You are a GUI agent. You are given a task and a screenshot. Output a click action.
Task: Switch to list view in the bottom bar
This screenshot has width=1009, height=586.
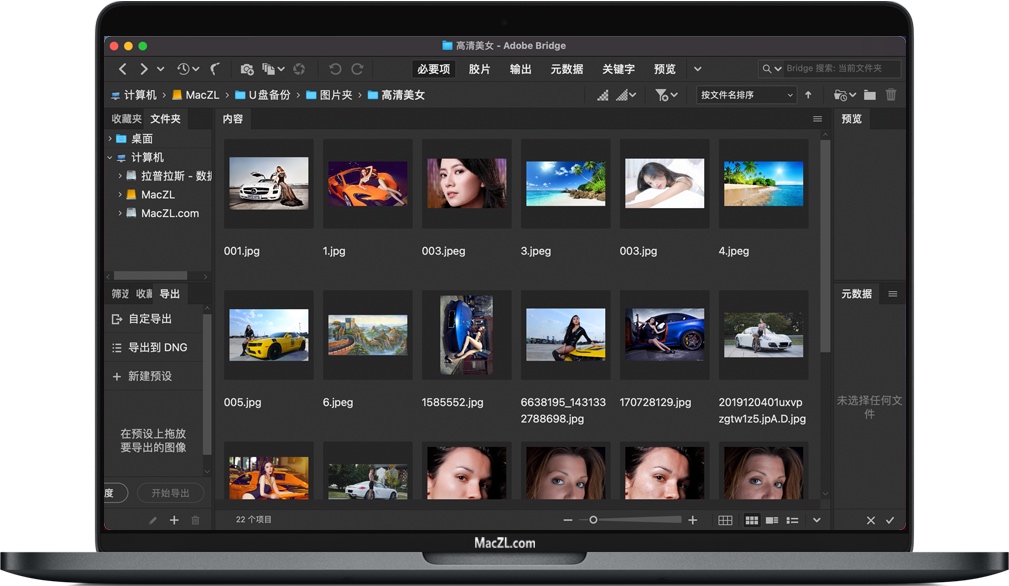(792, 520)
